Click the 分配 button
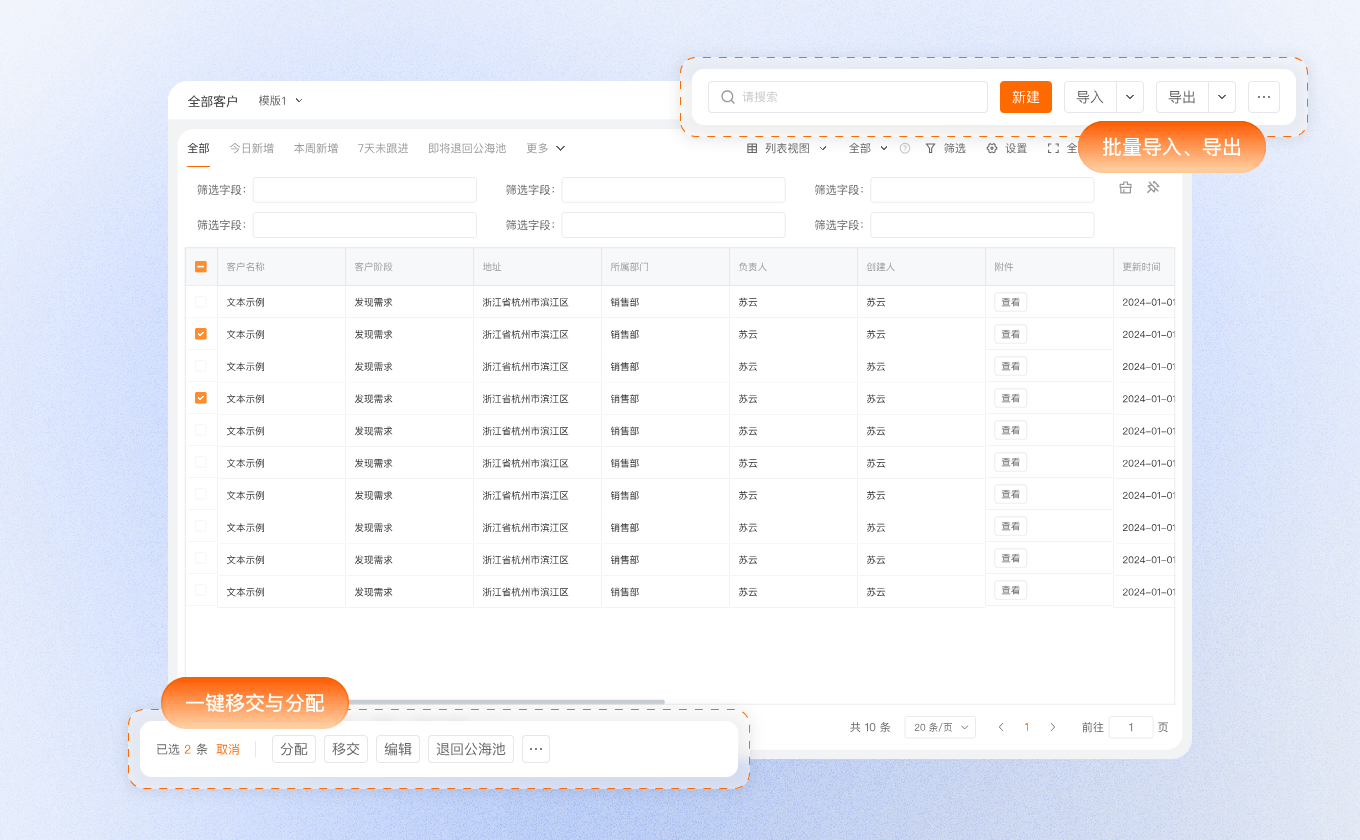 pyautogui.click(x=294, y=749)
